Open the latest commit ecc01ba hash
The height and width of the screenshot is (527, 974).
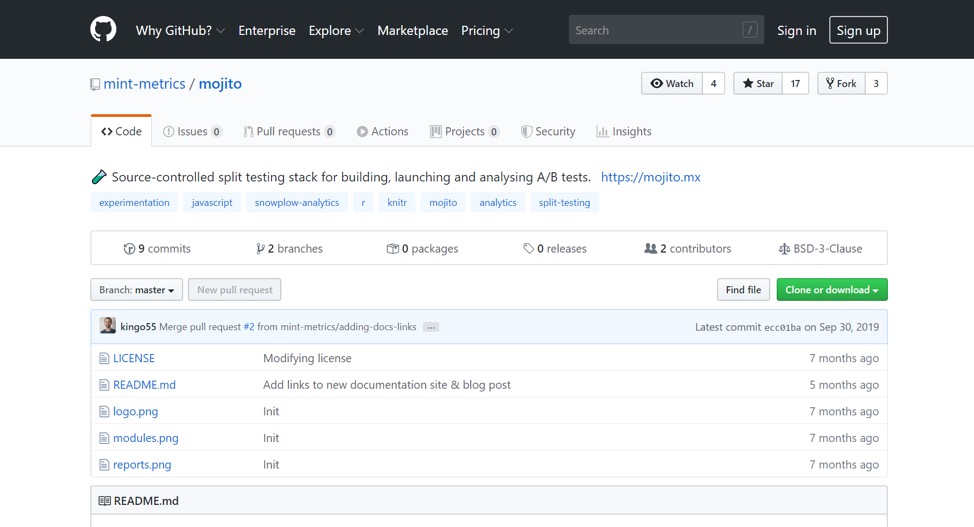tap(782, 328)
